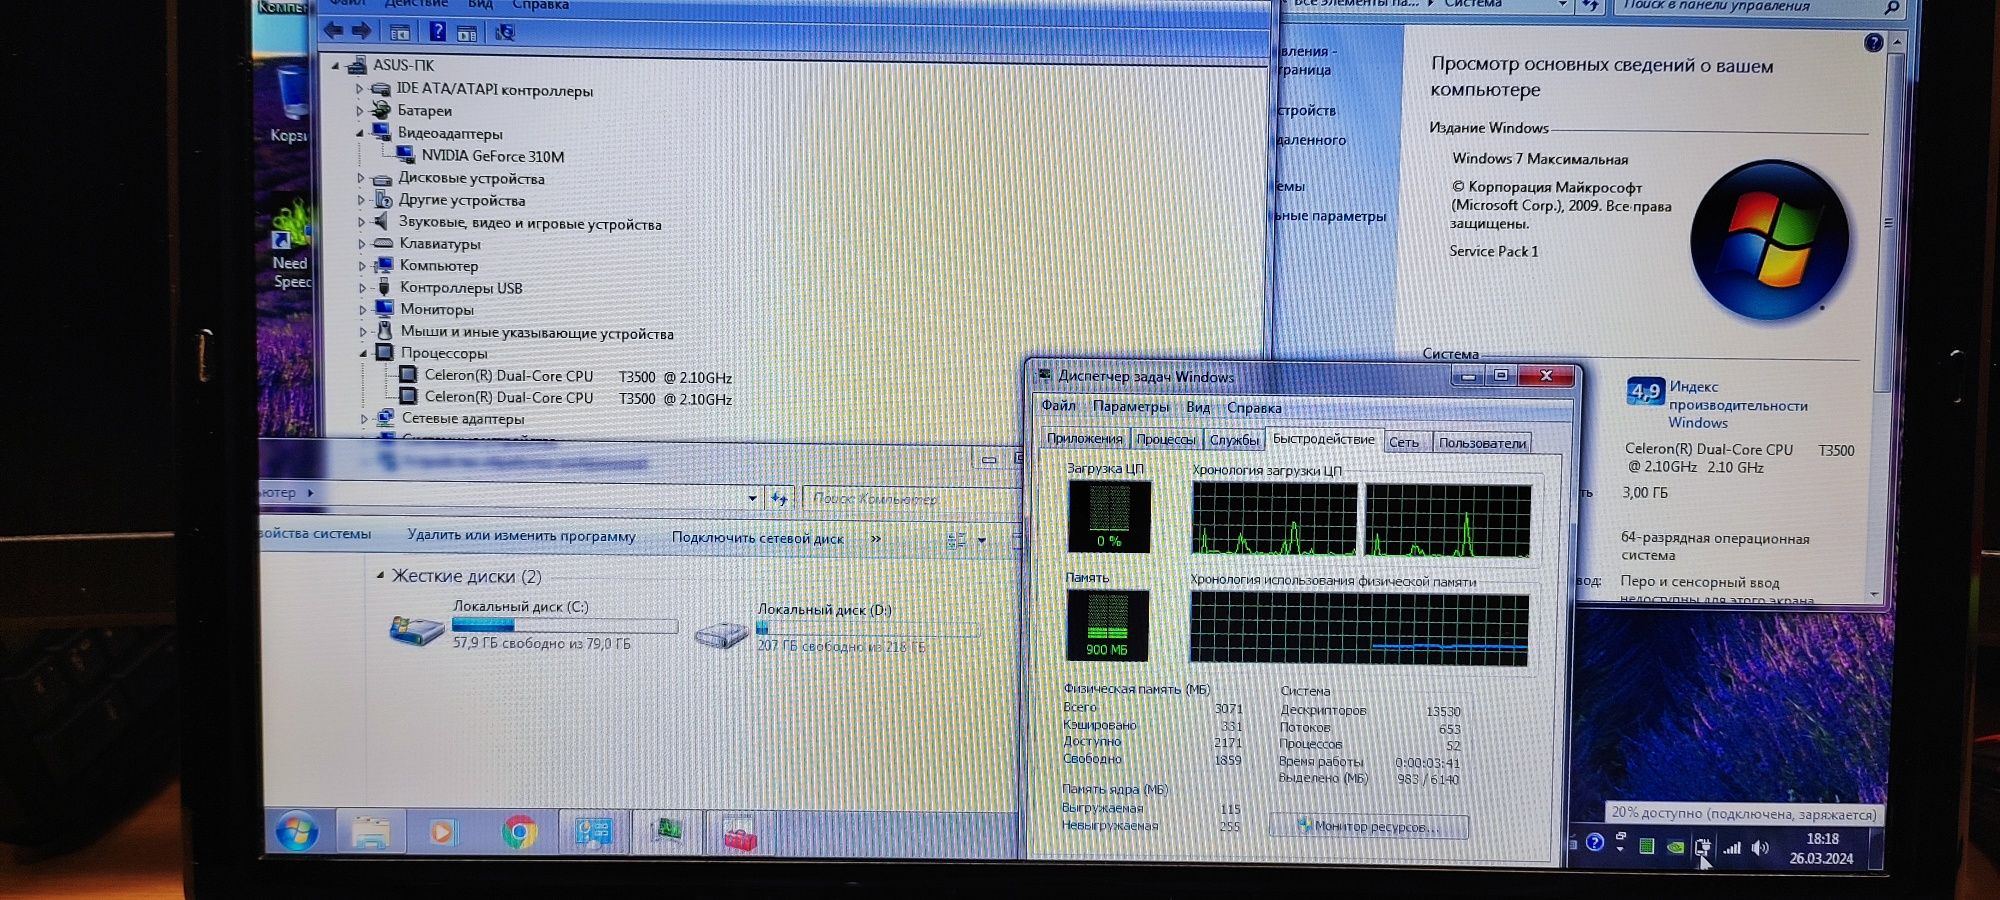Open Индекс производительности Windows link
This screenshot has width=2000, height=900.
coord(1738,405)
